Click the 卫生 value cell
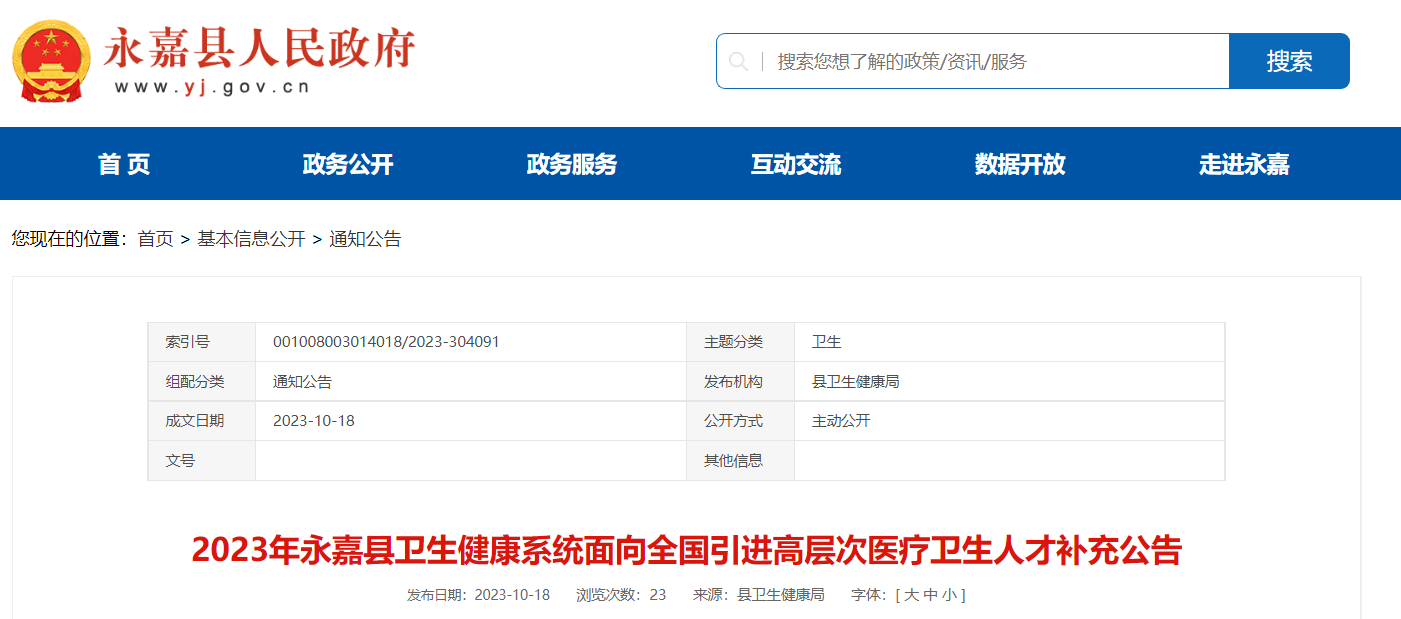The width and height of the screenshot is (1401, 619). click(1009, 342)
